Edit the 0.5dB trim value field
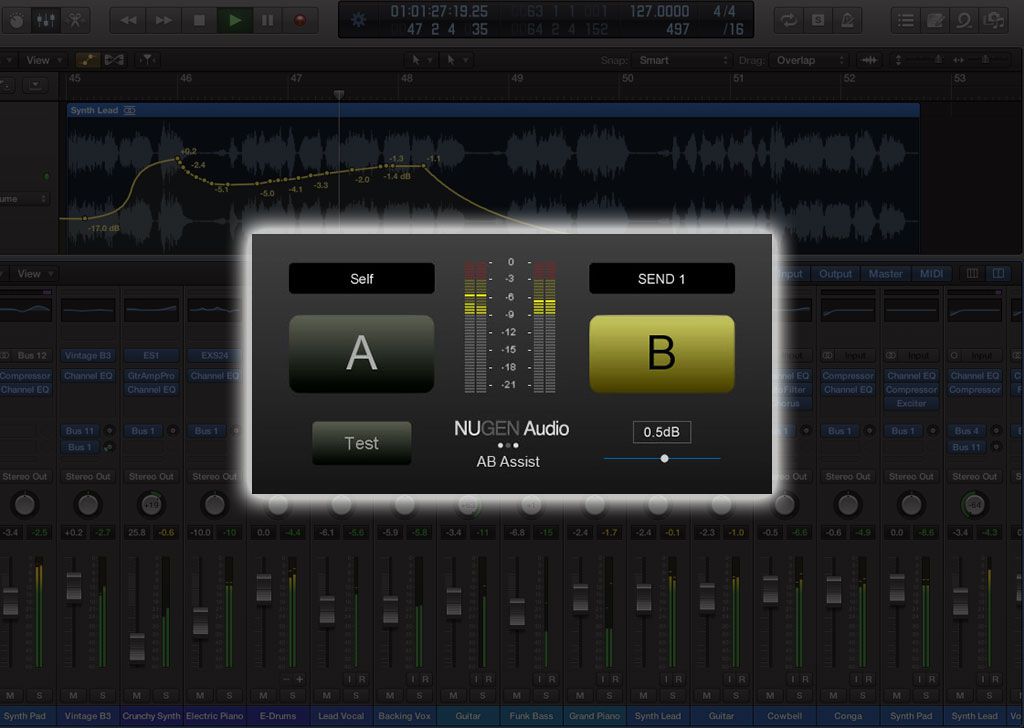 (662, 432)
